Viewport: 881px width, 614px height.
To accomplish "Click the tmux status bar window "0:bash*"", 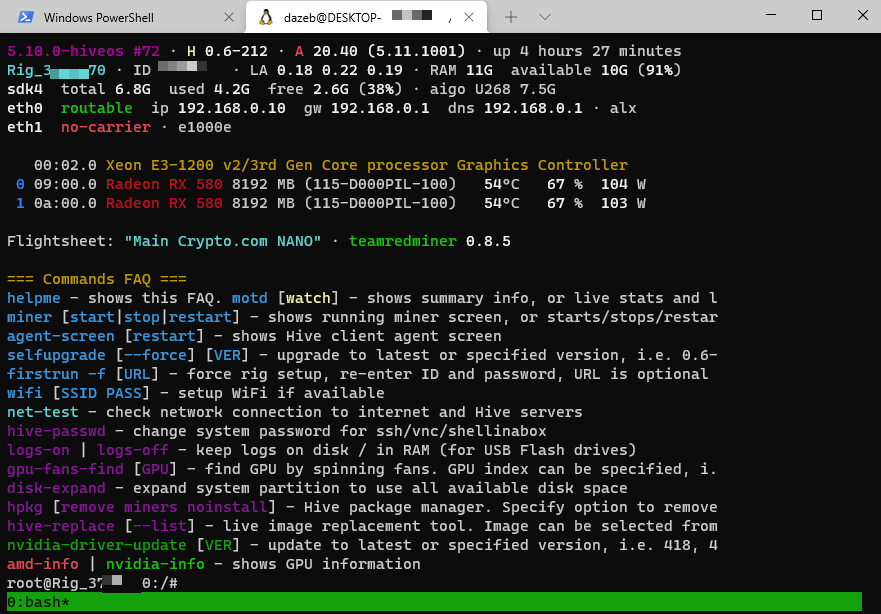I will click(38, 602).
